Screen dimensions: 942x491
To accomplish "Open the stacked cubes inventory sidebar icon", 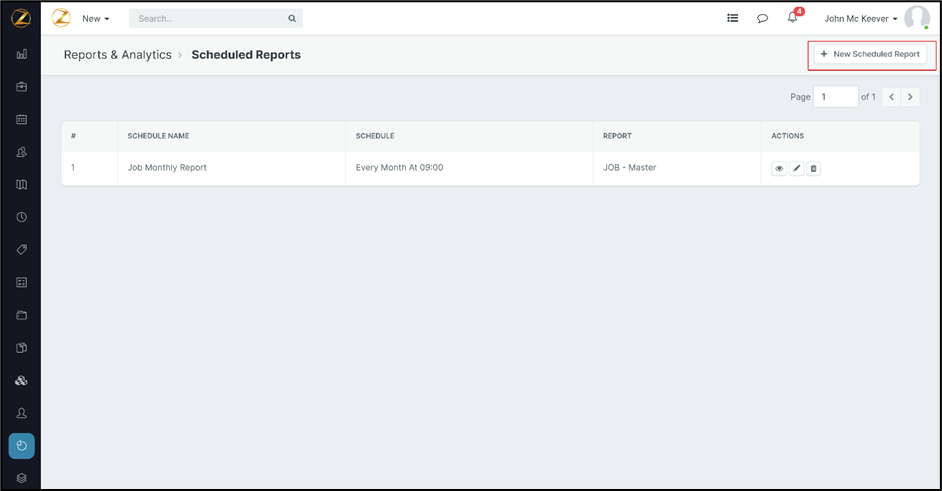I will (x=22, y=380).
